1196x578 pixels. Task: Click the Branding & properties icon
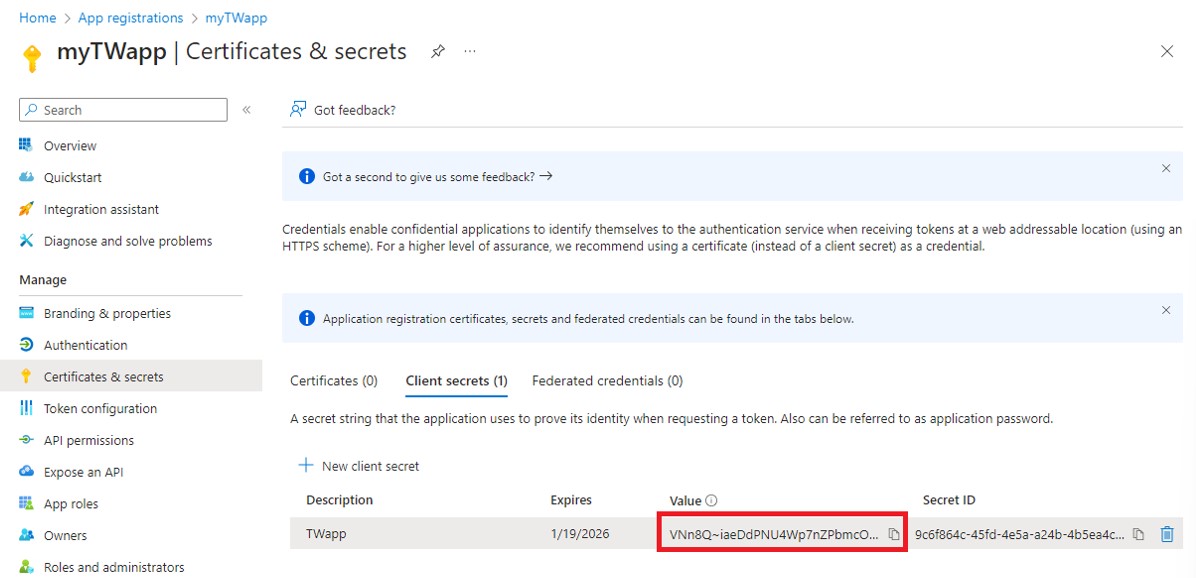(27, 313)
